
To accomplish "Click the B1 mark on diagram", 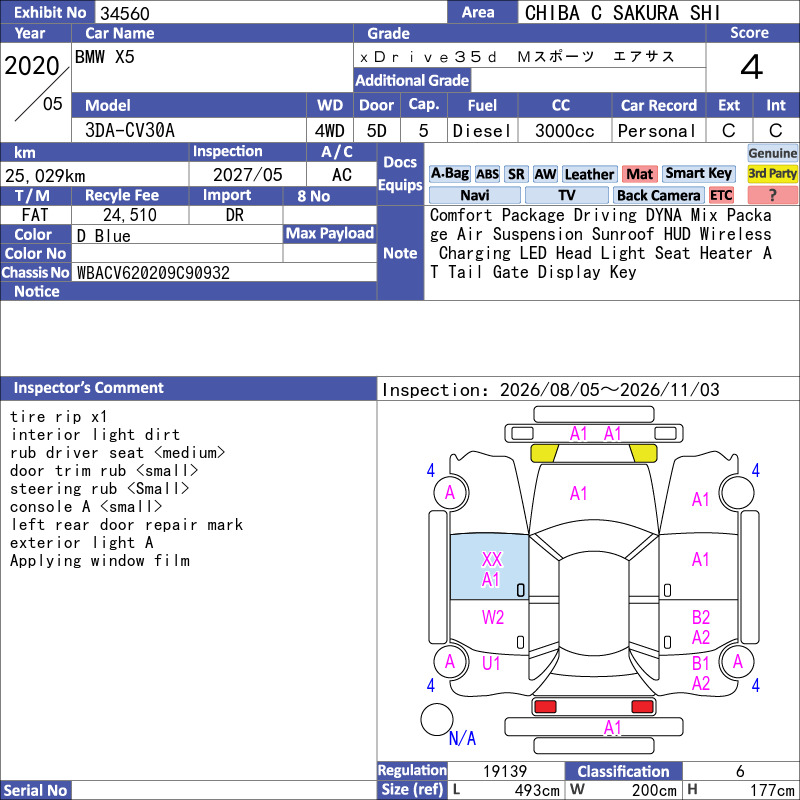I will (x=701, y=664).
